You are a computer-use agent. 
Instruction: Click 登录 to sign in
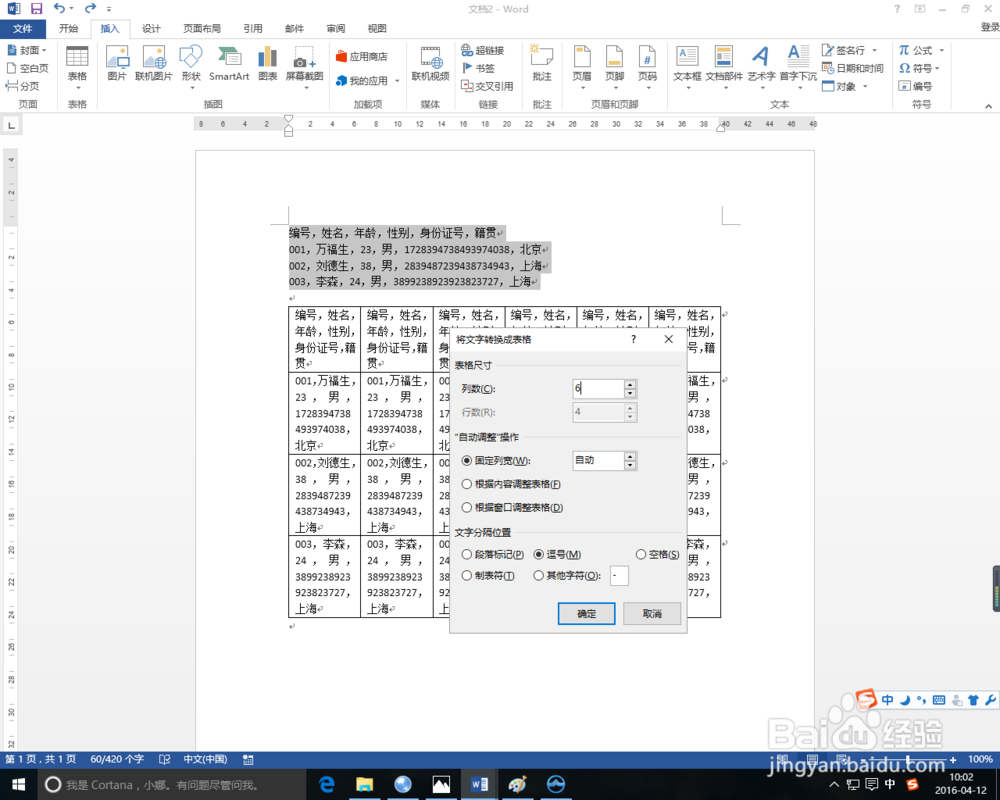pos(989,27)
